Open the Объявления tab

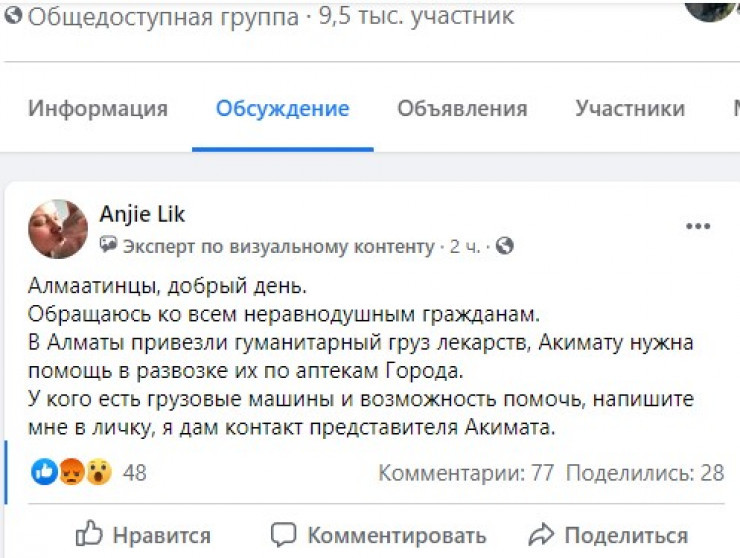pos(462,109)
